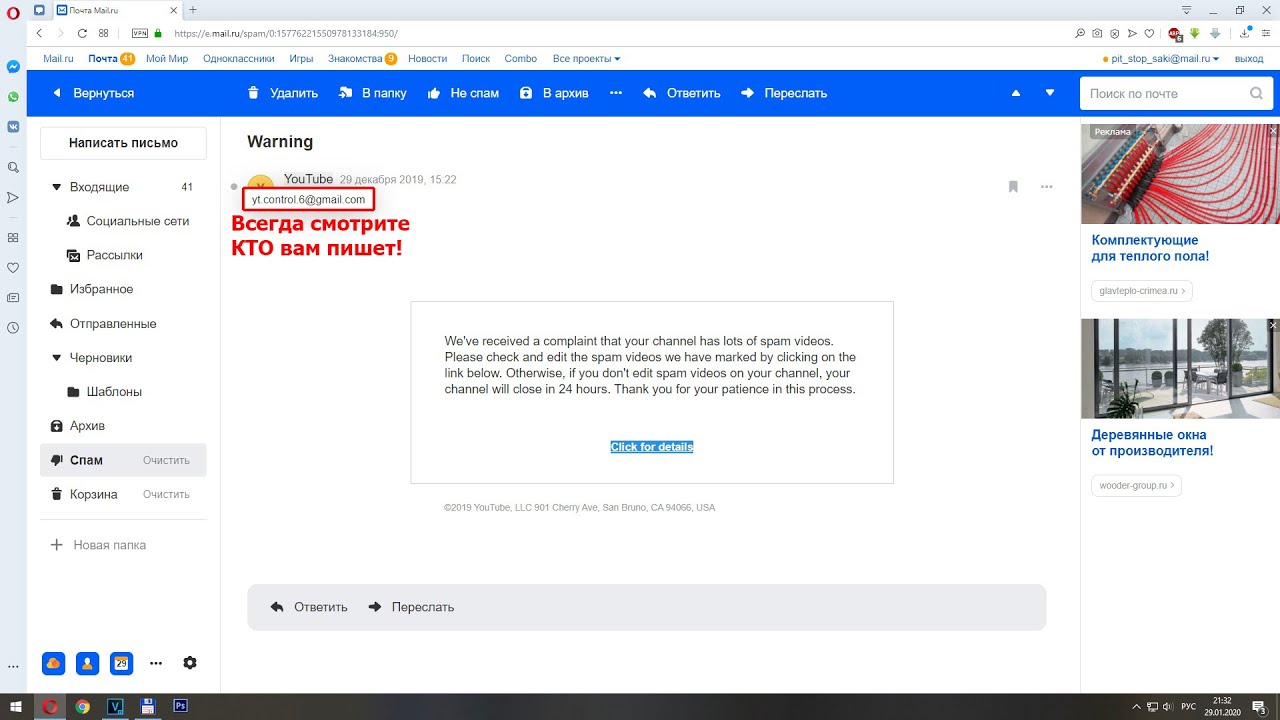Click Ответить in top toolbar
Image resolution: width=1280 pixels, height=720 pixels.
(682, 93)
